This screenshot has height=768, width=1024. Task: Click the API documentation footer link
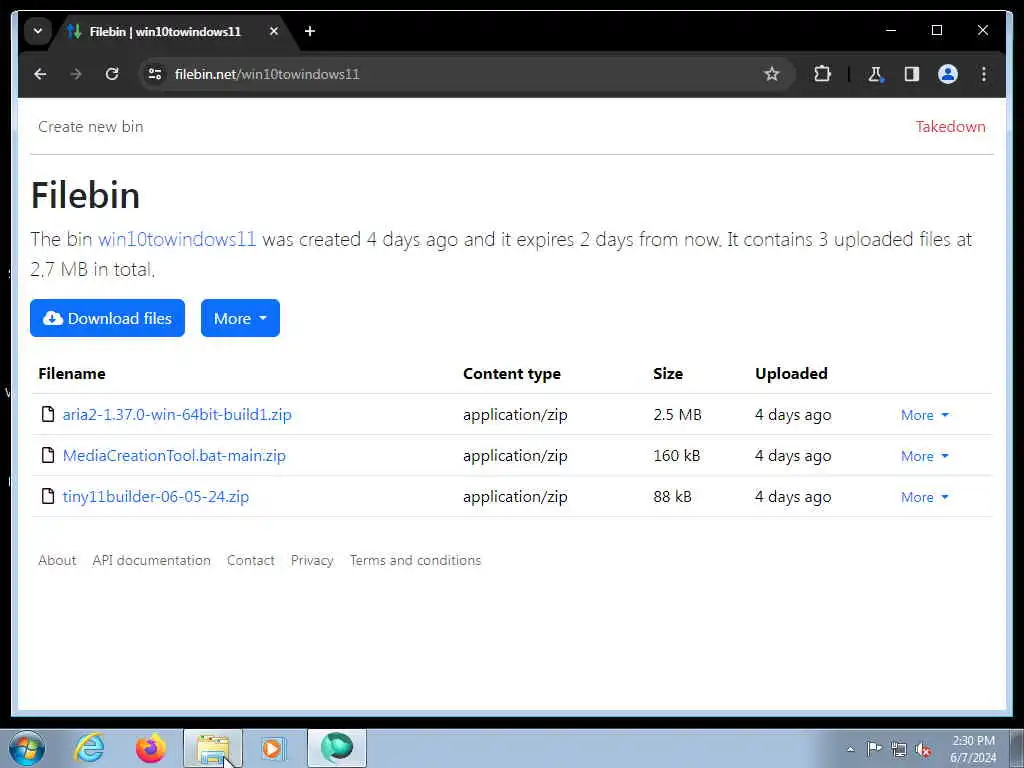point(152,560)
